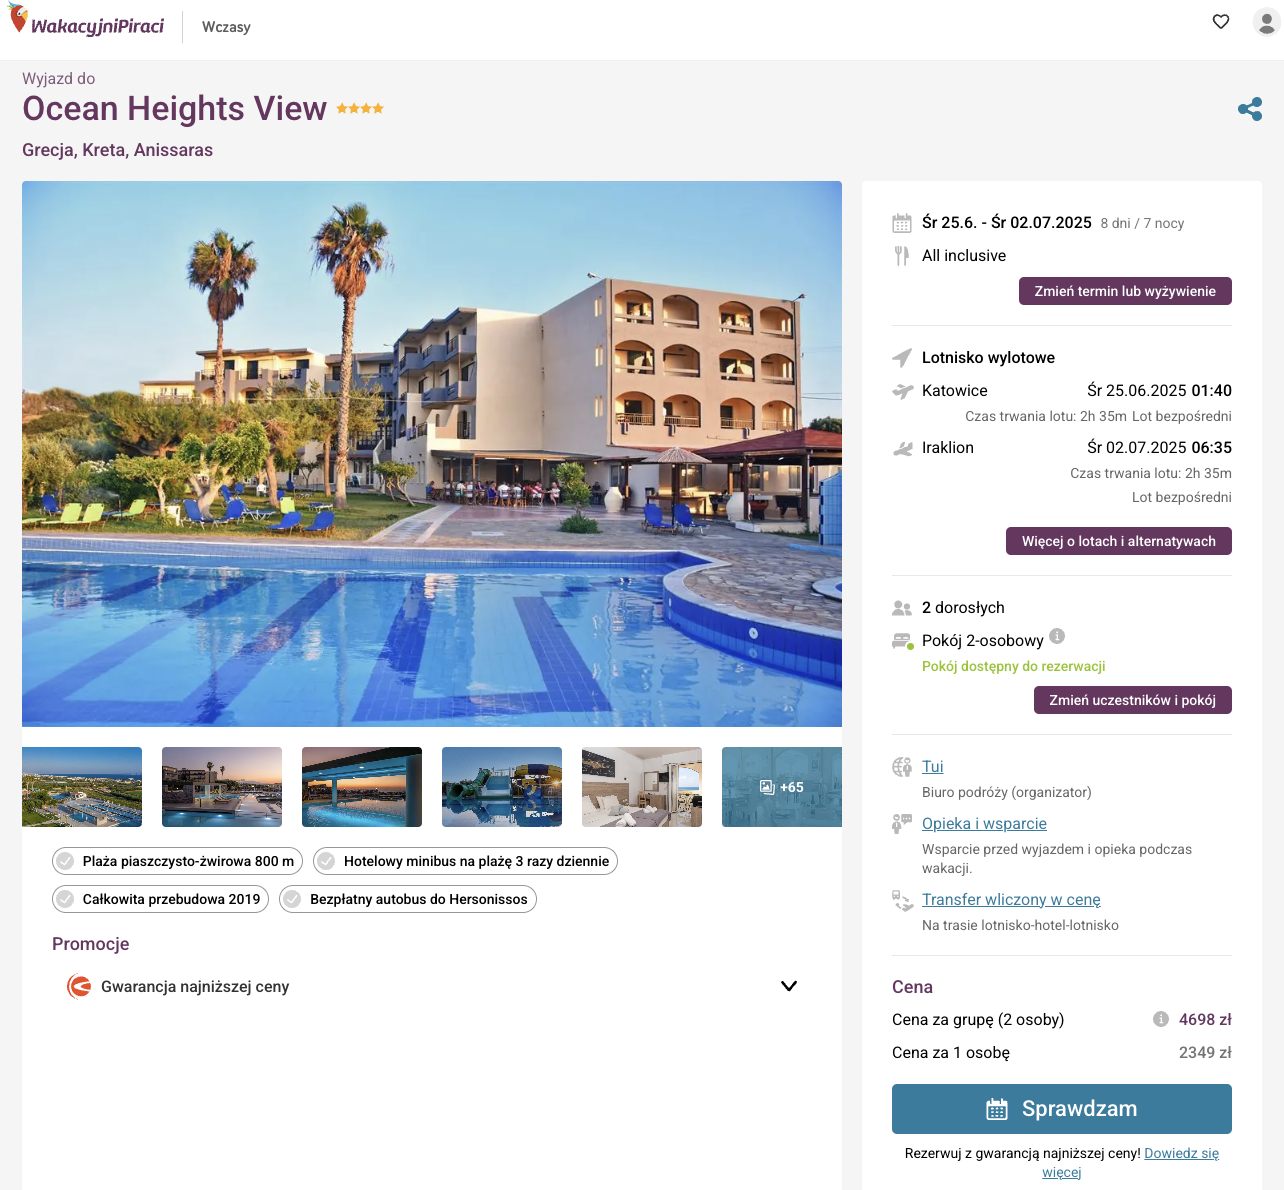Screen dimensions: 1284x1190
Task: Open the user profile avatar icon
Action: point(1266,22)
